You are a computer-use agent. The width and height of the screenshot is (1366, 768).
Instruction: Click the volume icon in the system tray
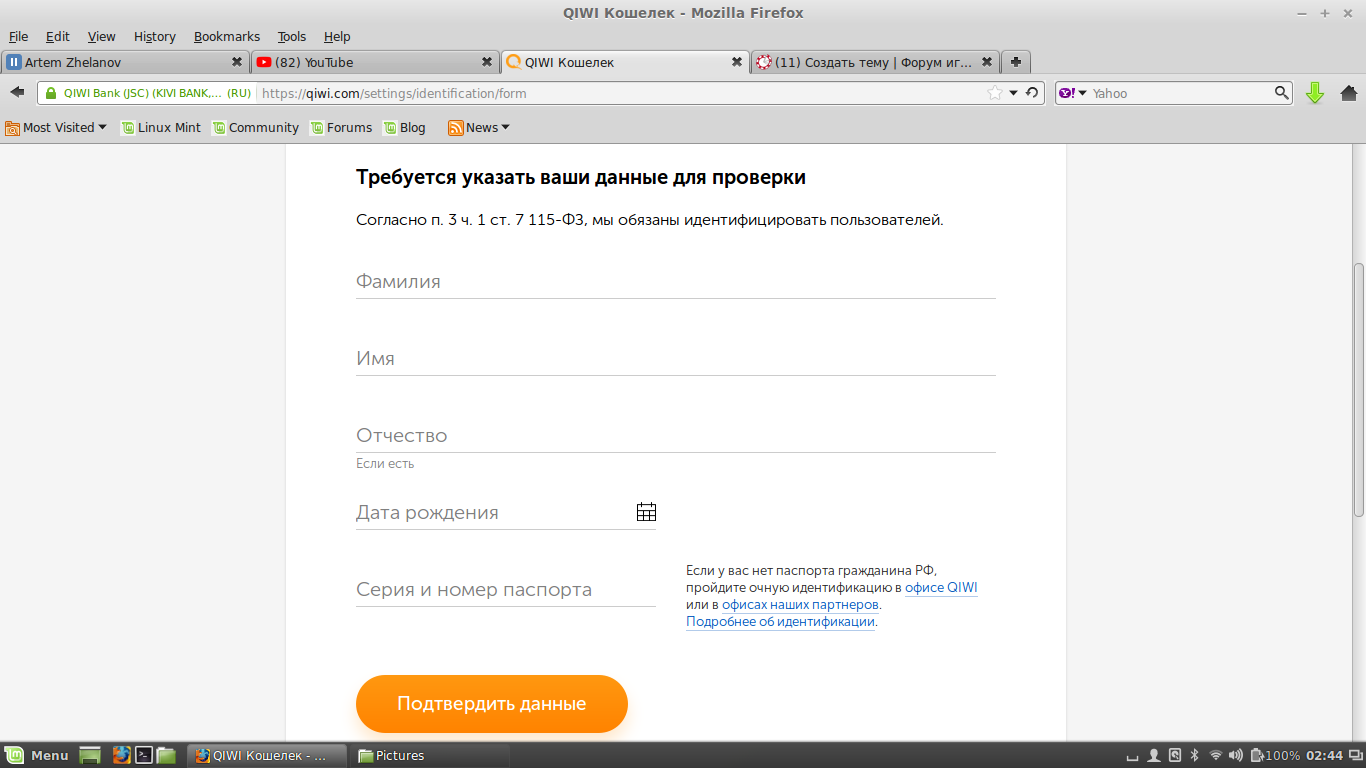tap(1234, 756)
